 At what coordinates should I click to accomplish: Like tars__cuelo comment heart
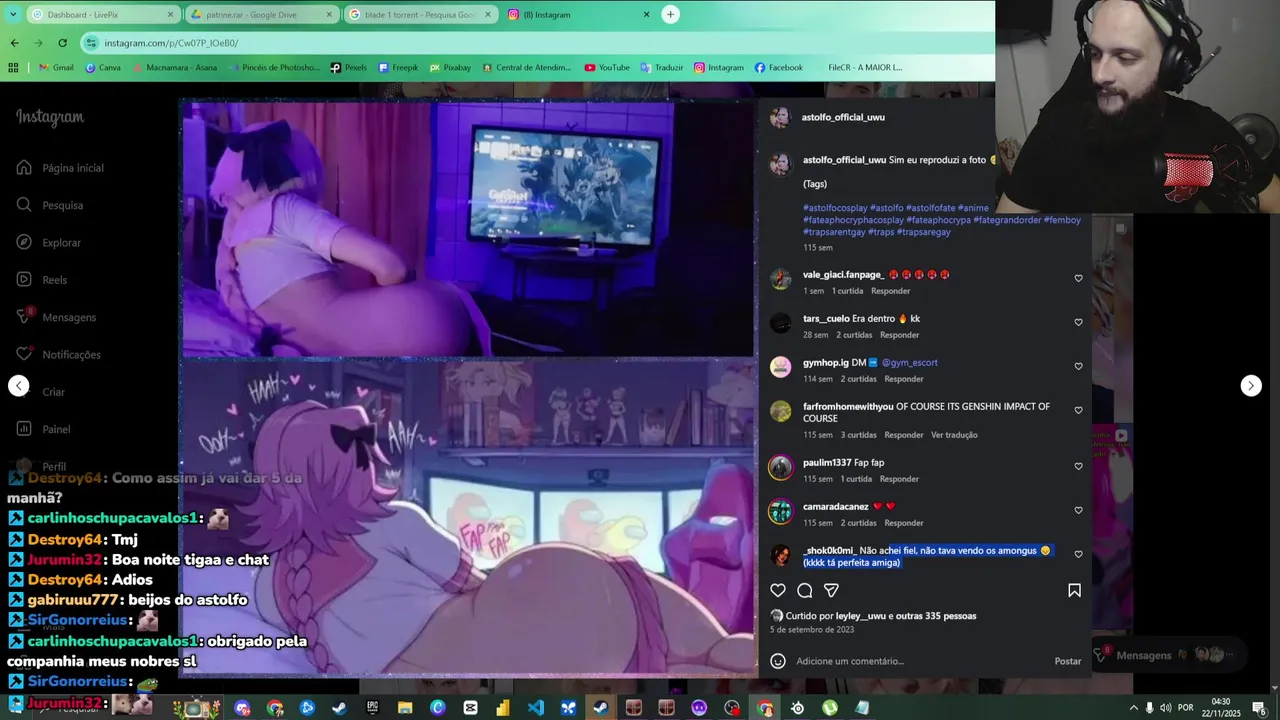[x=1078, y=322]
